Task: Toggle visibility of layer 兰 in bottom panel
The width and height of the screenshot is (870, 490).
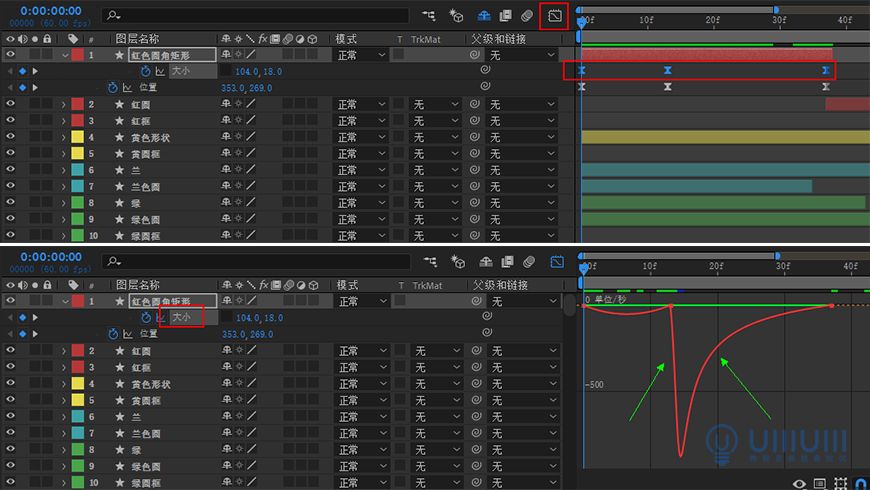Action: coord(10,417)
